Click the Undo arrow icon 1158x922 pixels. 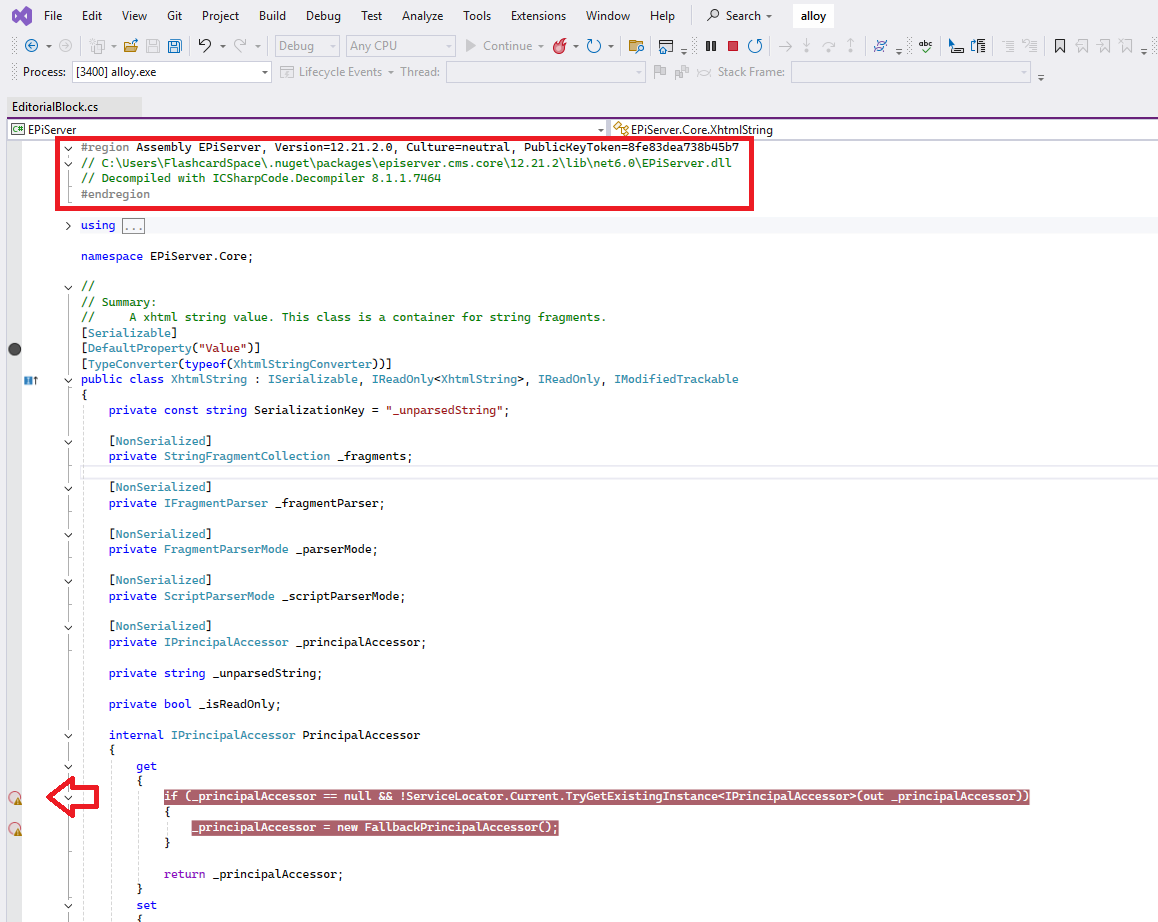[x=205, y=46]
